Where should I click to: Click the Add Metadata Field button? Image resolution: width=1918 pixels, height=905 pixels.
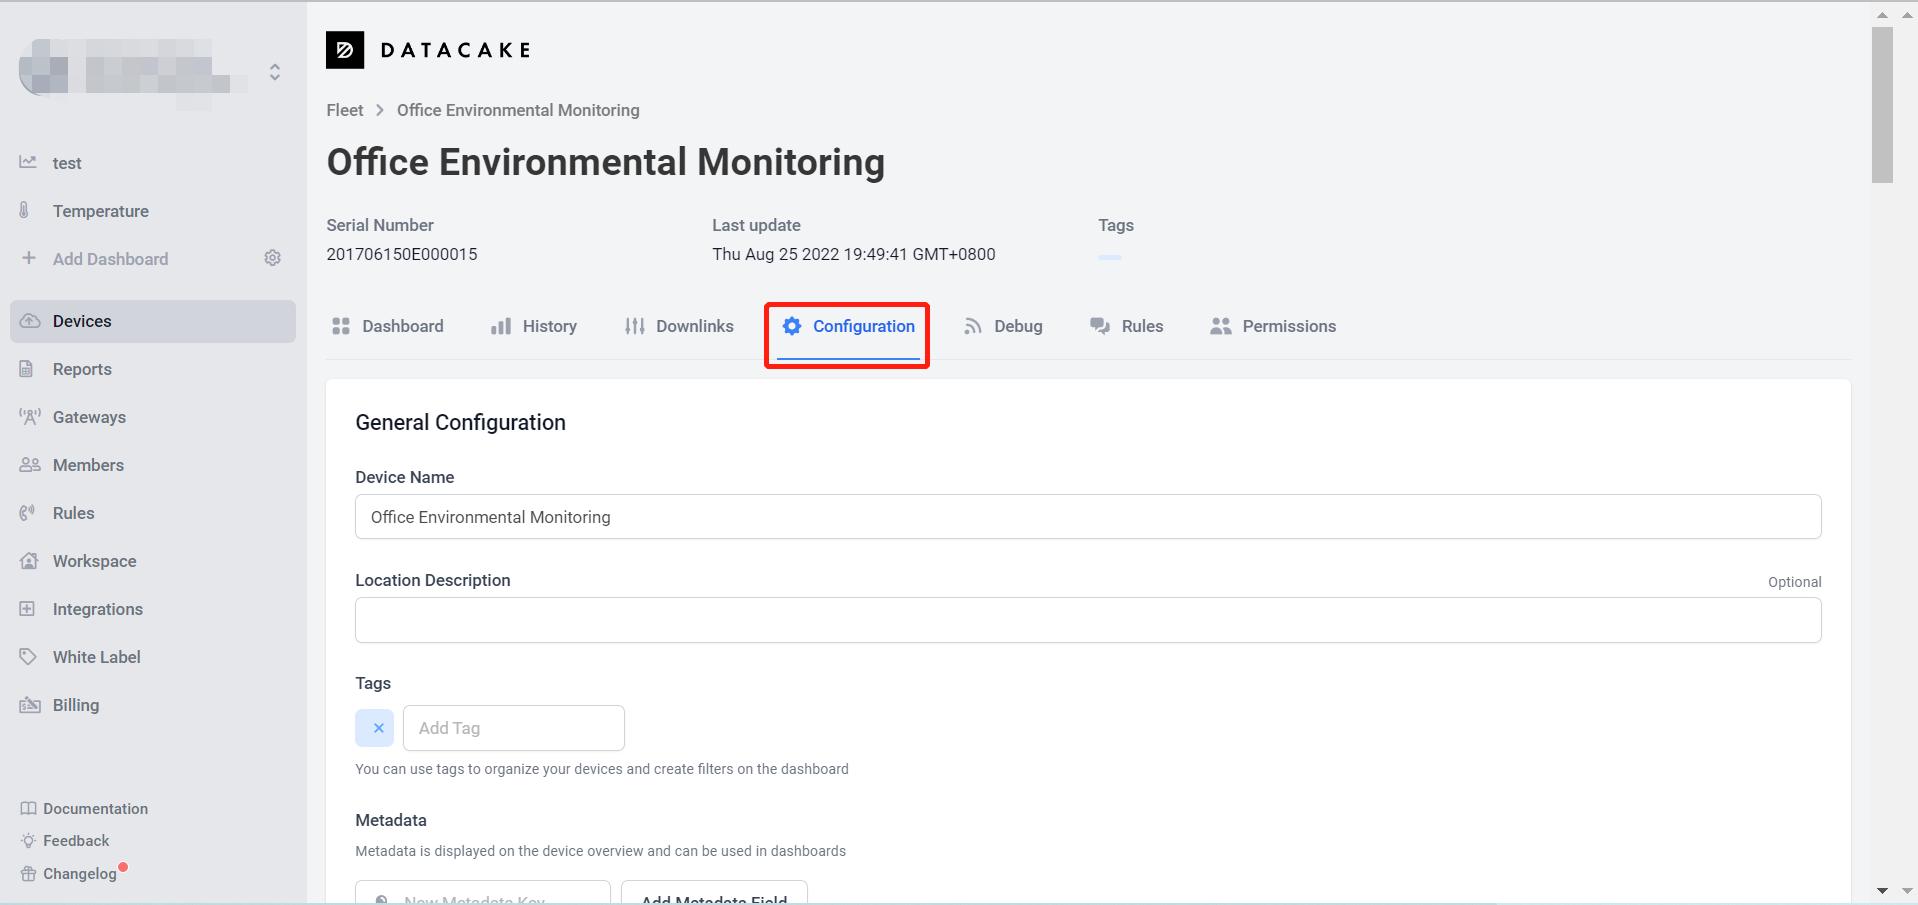714,895
